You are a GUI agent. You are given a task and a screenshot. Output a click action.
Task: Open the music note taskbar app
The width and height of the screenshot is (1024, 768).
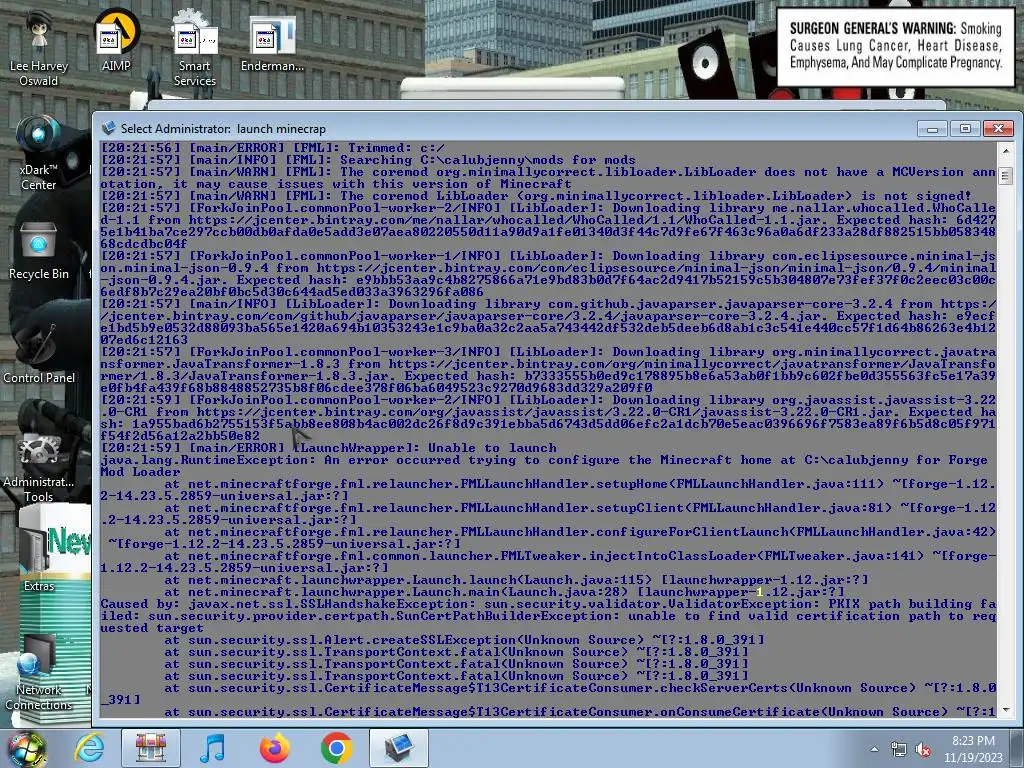[x=212, y=748]
